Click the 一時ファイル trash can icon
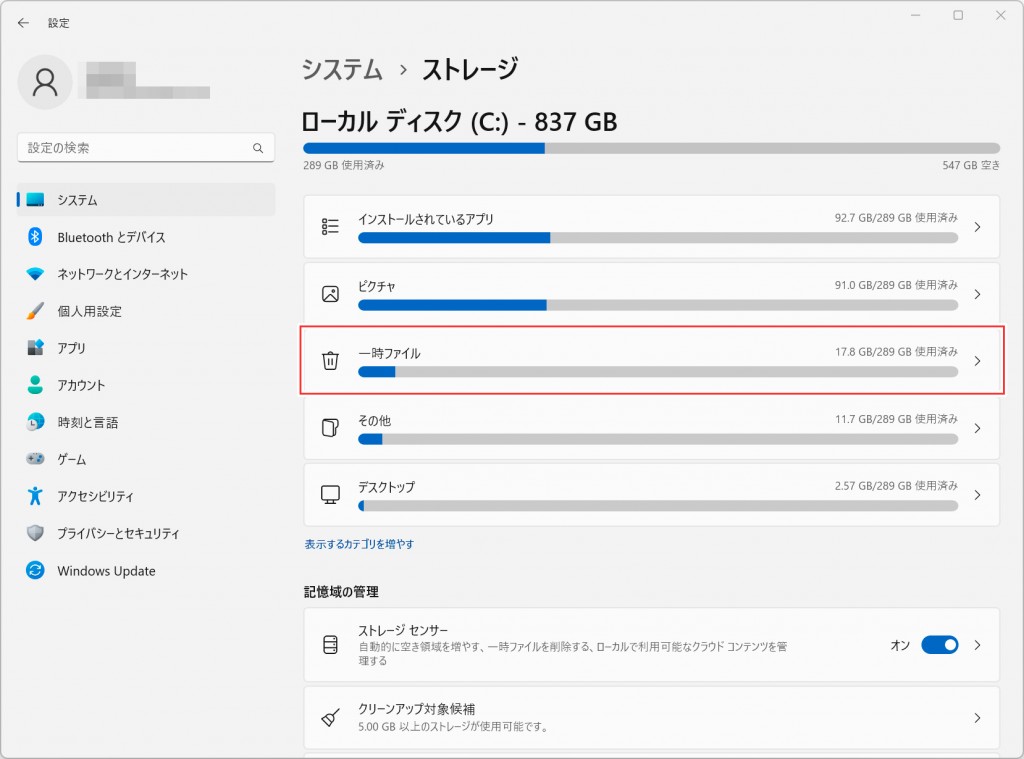Viewport: 1024px width, 759px height. click(330, 361)
